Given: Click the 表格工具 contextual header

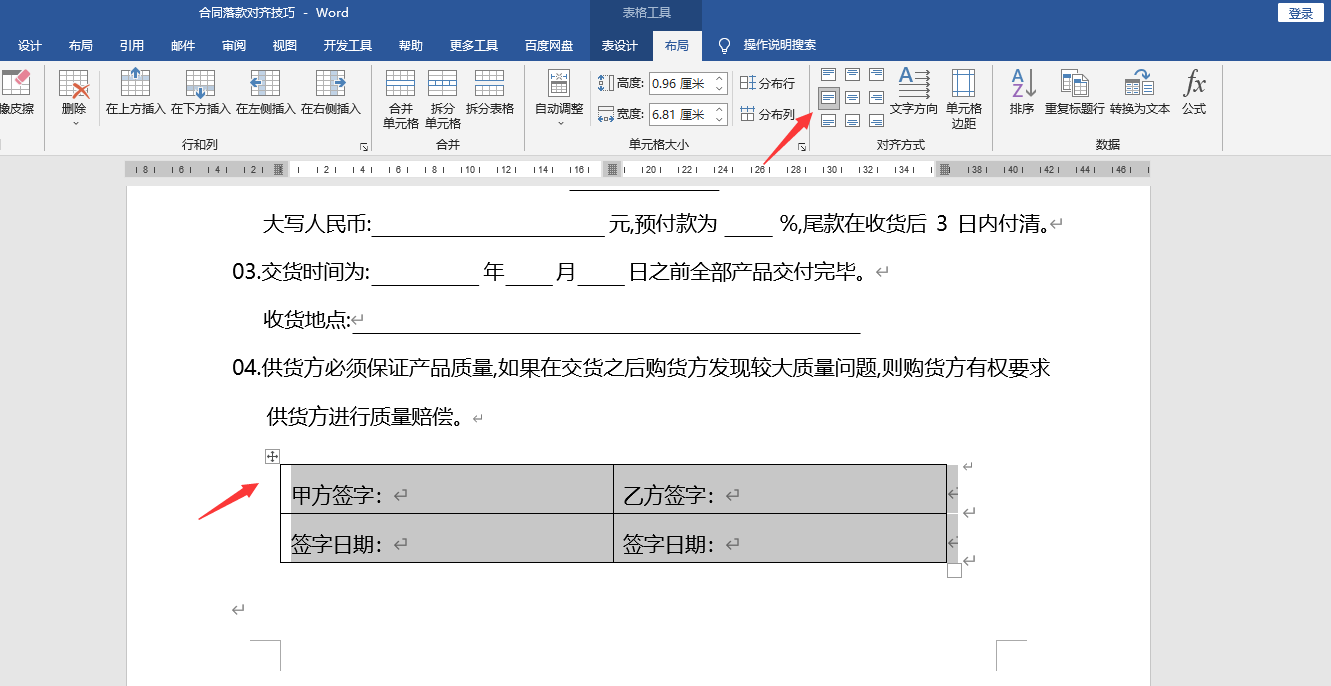Looking at the screenshot, I should tap(647, 13).
